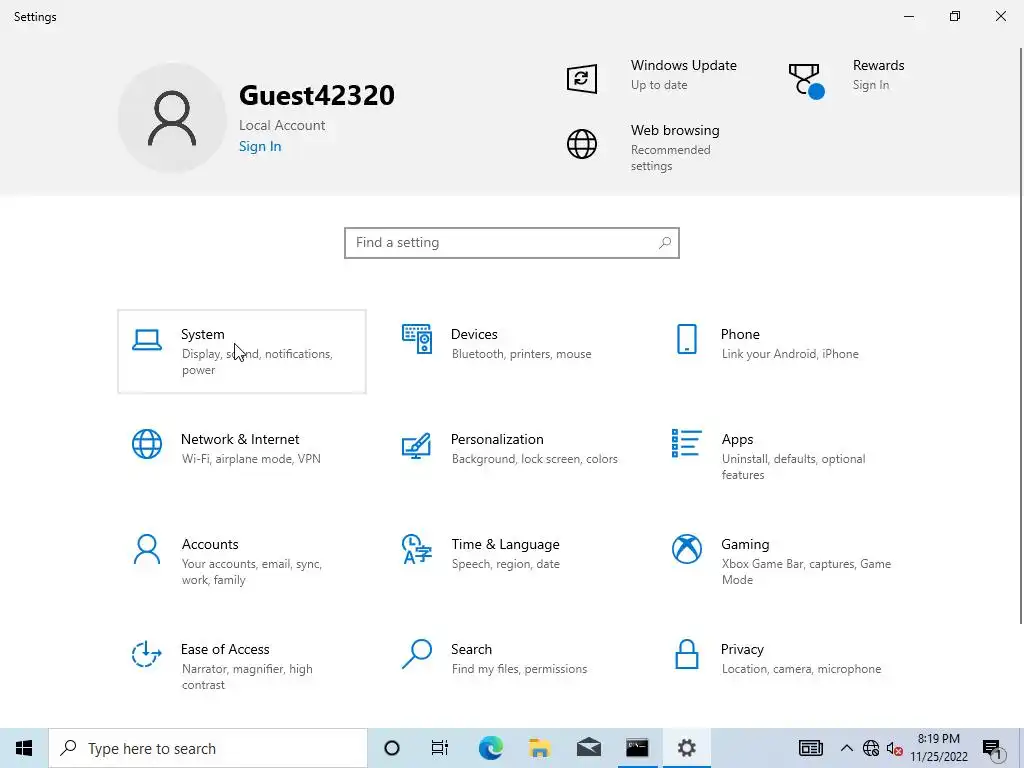The image size is (1024, 768).
Task: Click the taskbar Type here to search box
Action: (208, 748)
